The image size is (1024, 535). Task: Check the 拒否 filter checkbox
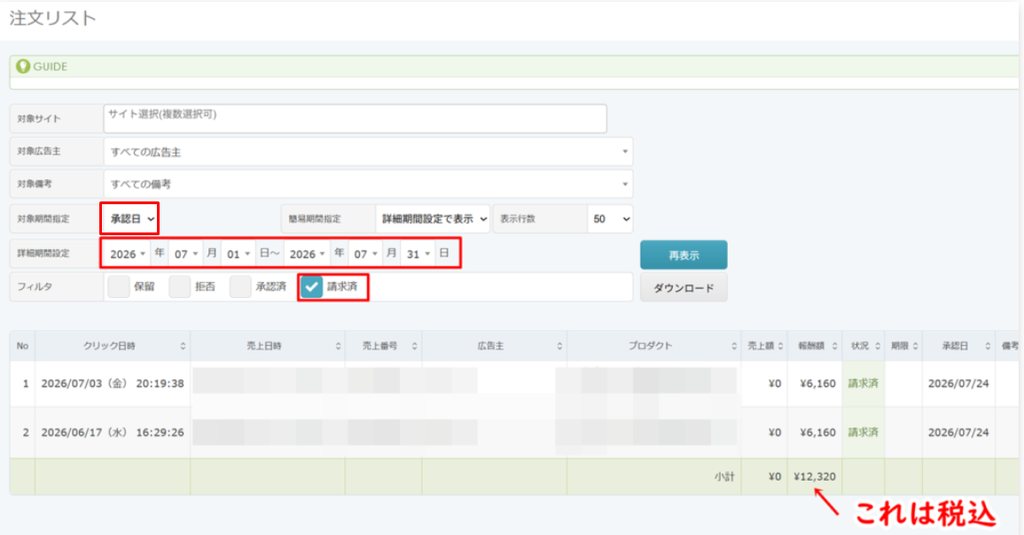coord(180,287)
